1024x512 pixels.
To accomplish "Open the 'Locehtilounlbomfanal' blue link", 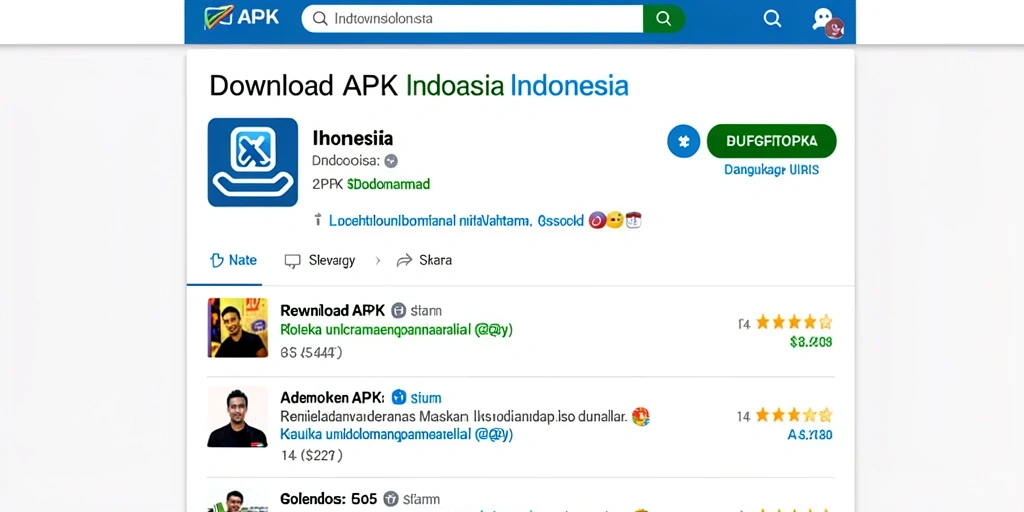I will tap(456, 221).
